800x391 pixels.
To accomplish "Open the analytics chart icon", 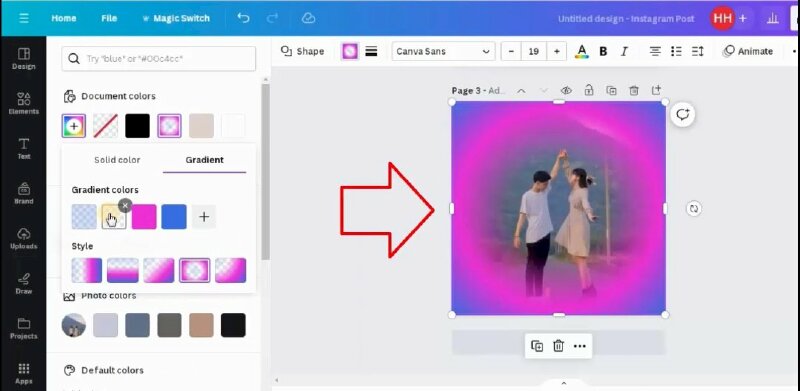I will point(773,18).
